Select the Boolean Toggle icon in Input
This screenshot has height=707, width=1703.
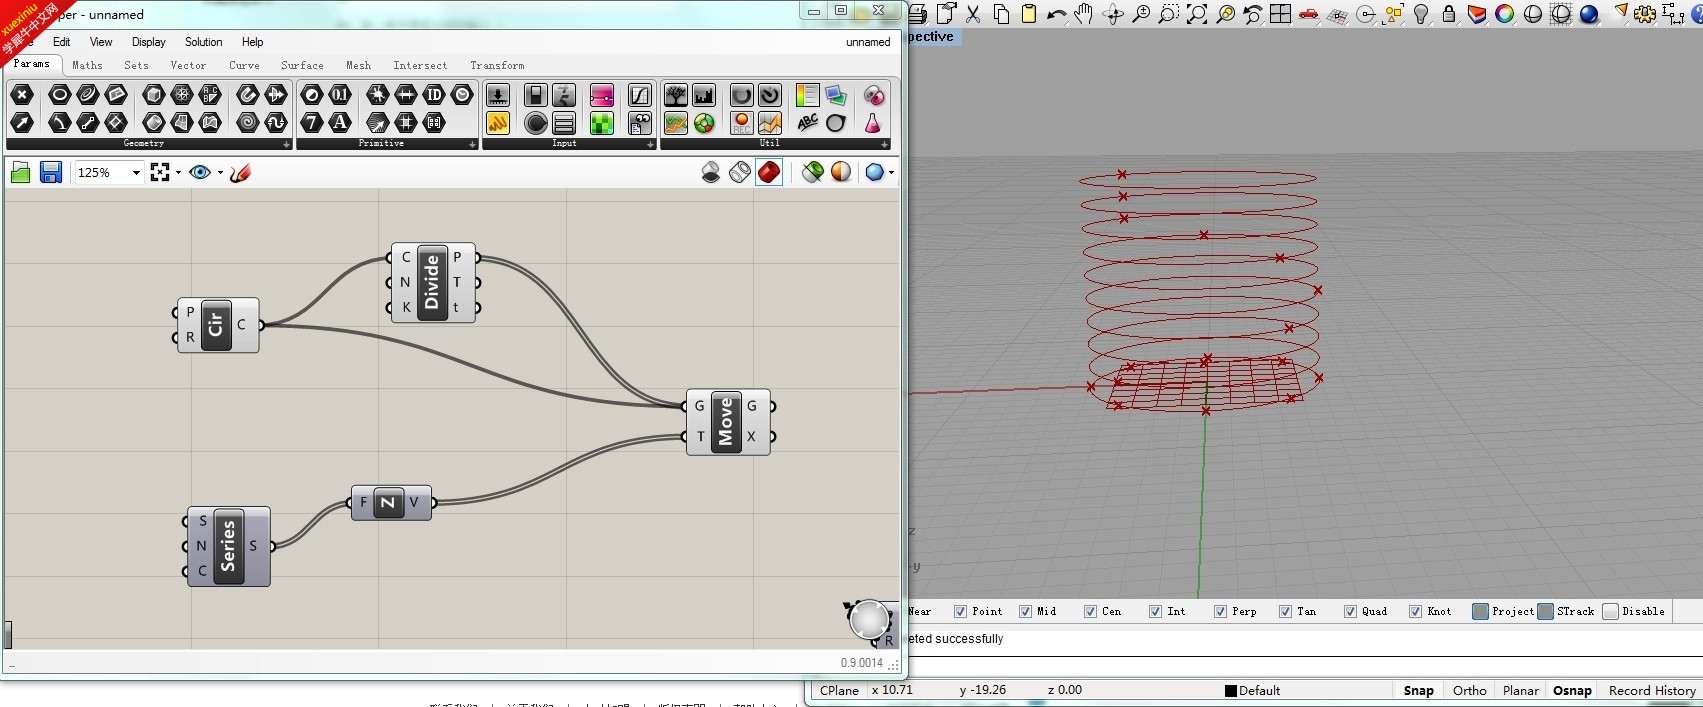535,95
